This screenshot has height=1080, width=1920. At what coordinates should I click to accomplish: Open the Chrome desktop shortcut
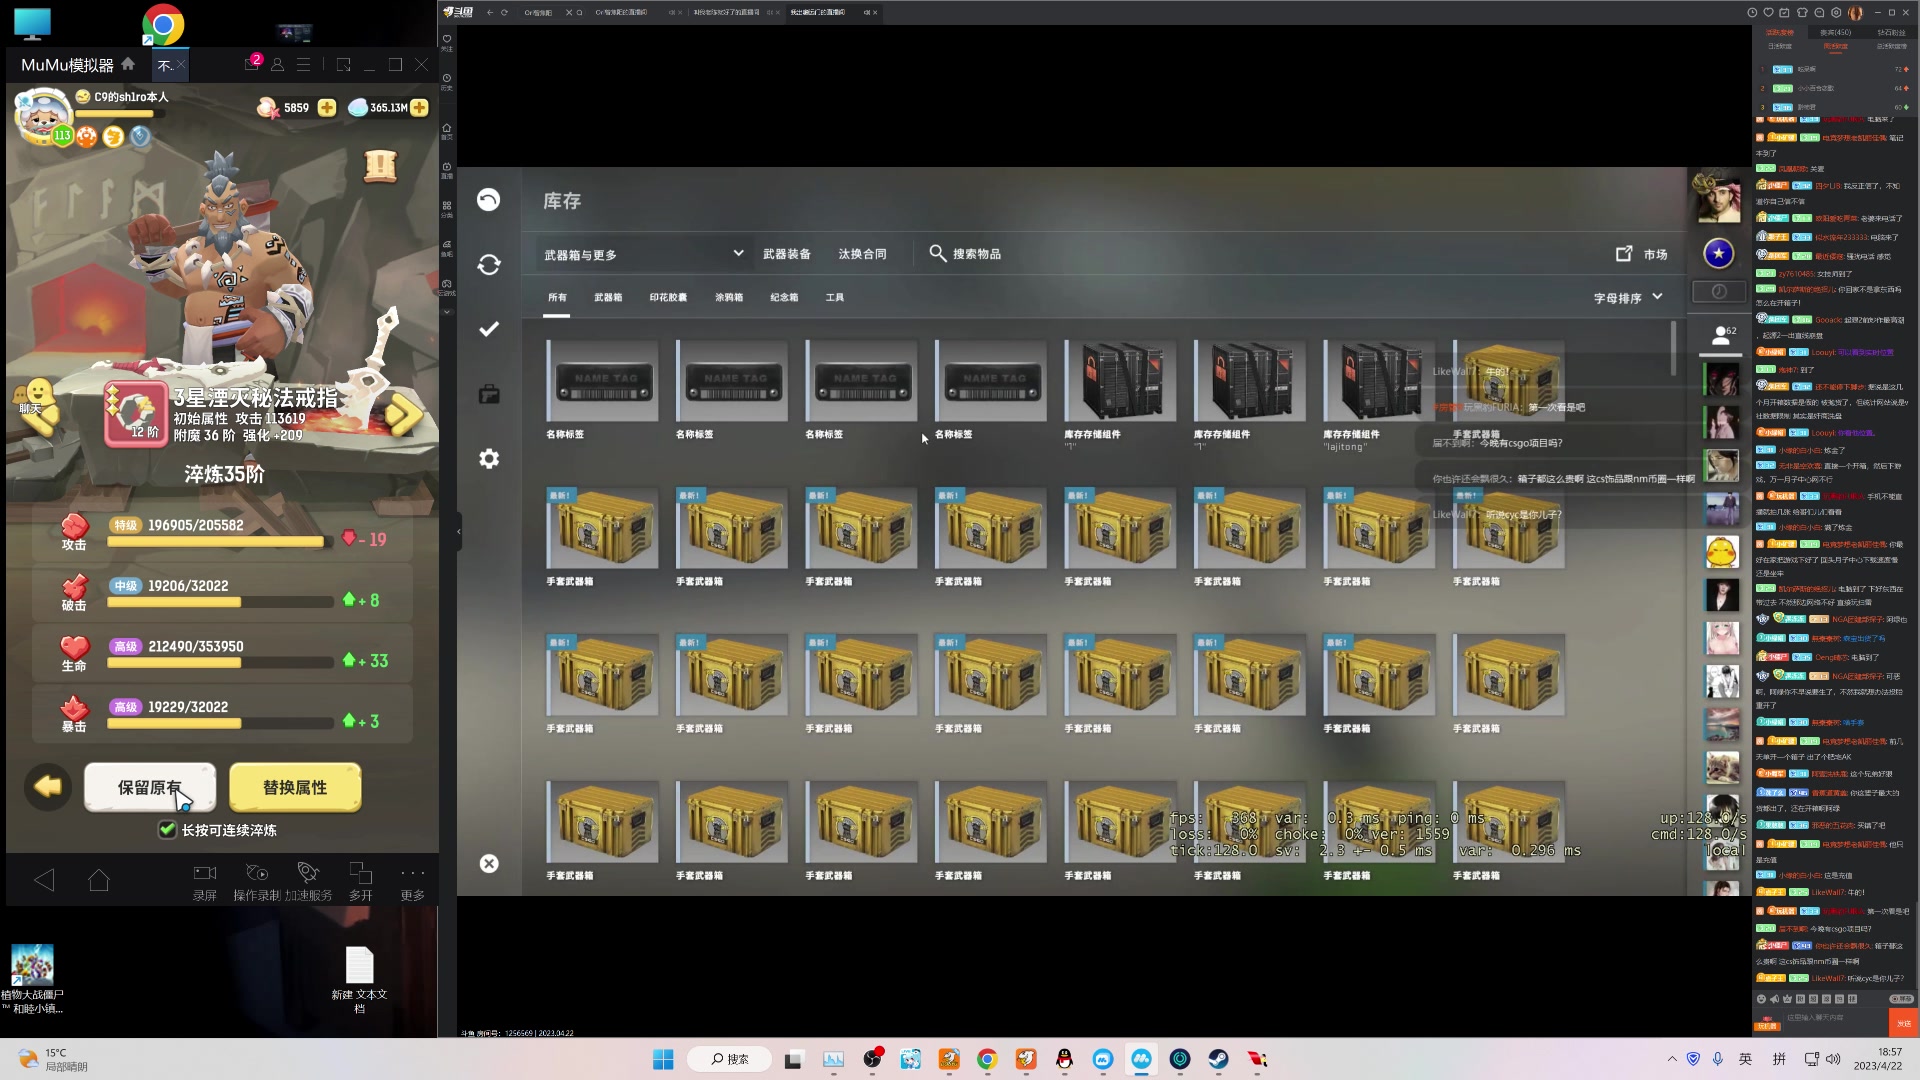[163, 25]
